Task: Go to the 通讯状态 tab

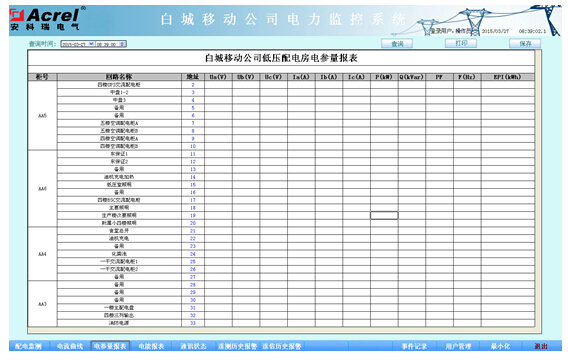Action: 193,346
